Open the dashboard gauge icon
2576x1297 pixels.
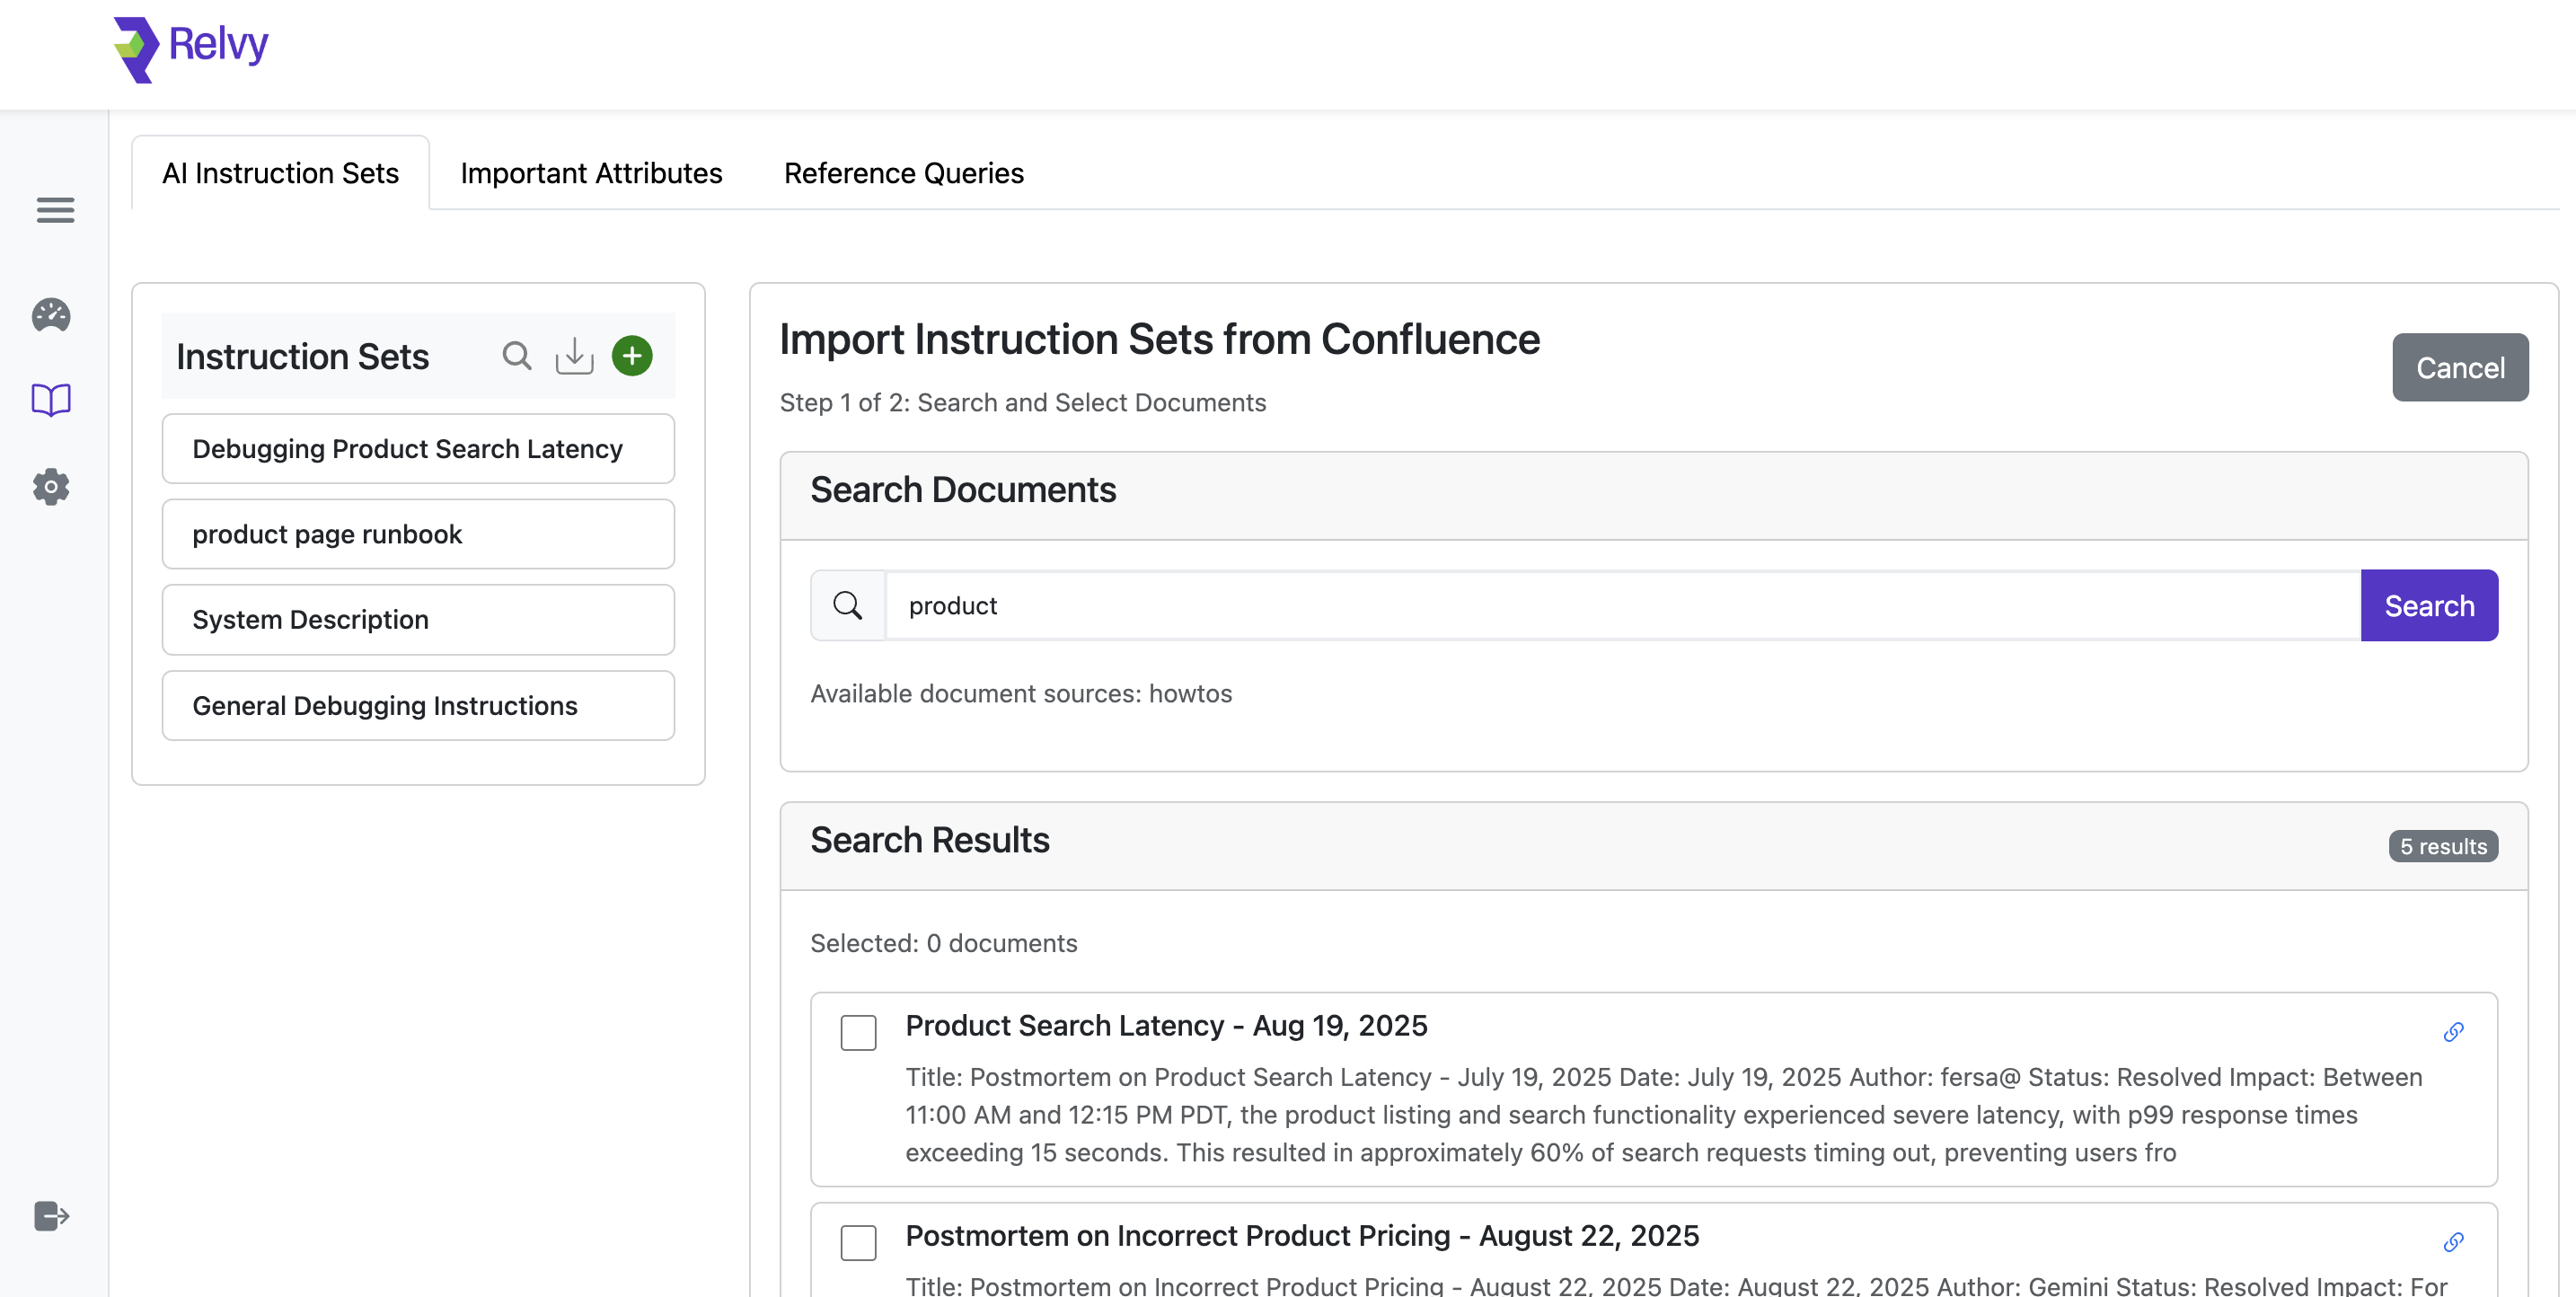click(x=51, y=315)
